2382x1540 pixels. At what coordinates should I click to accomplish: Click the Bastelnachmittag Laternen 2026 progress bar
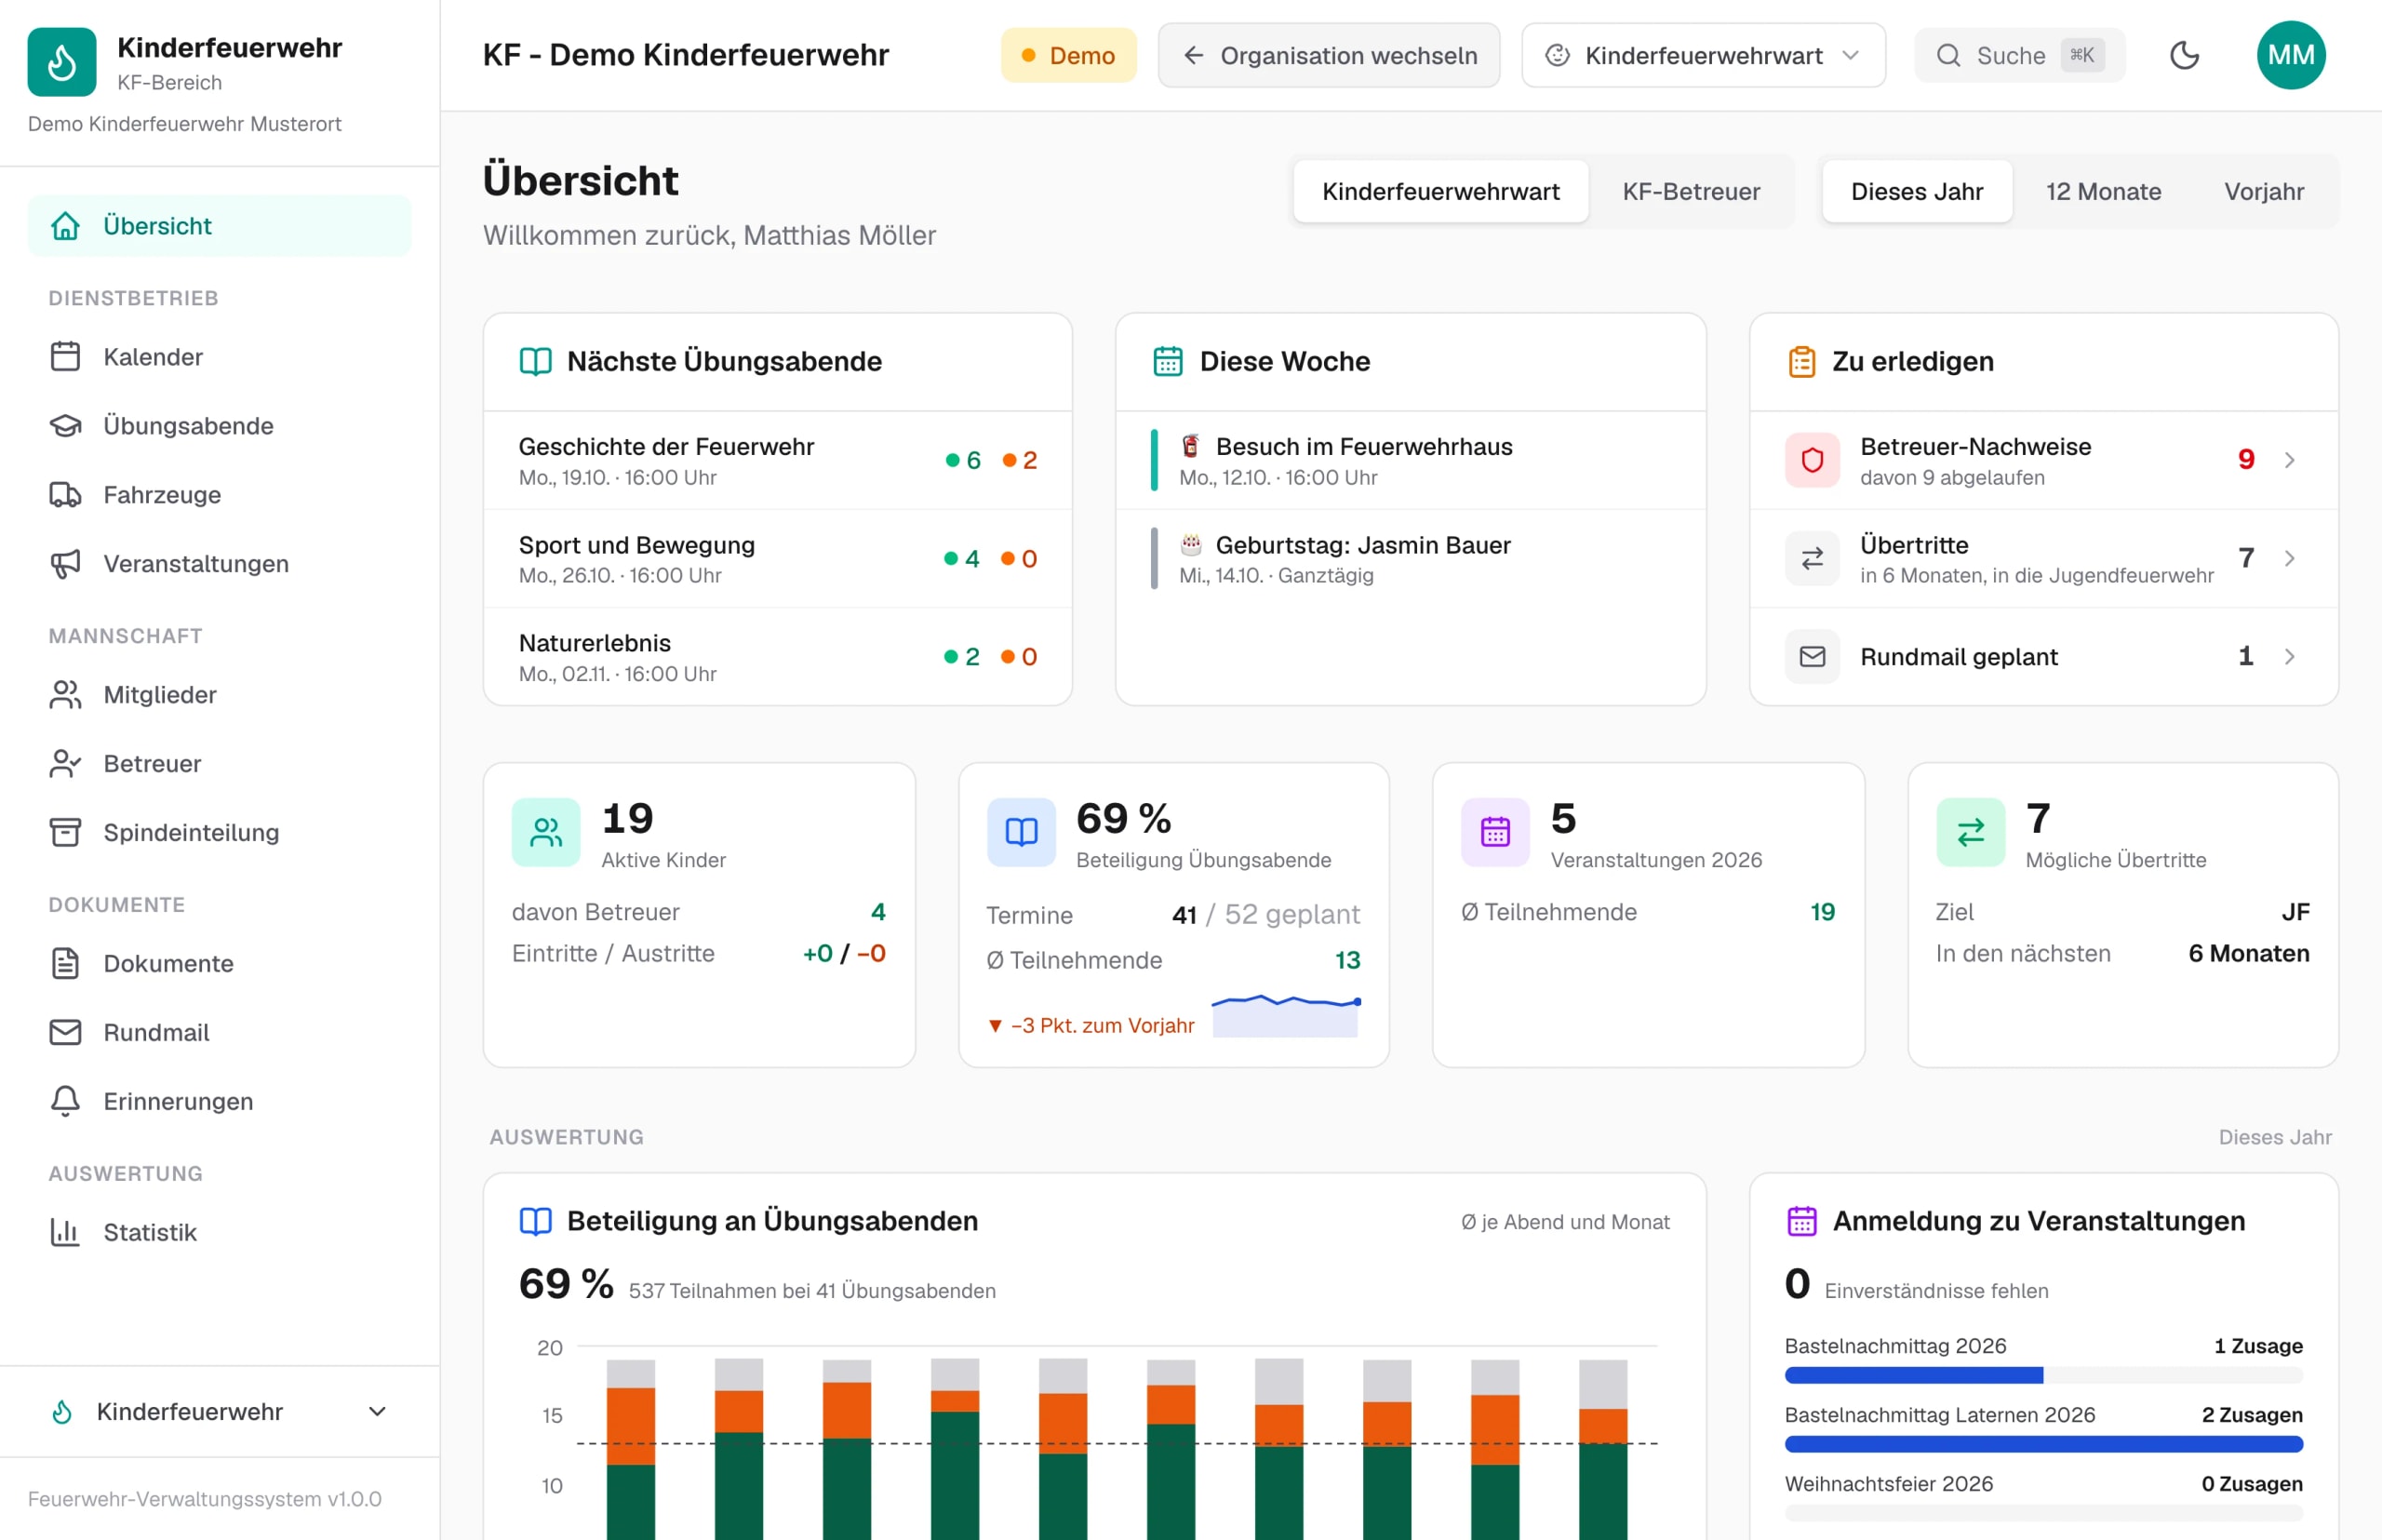tap(2043, 1445)
